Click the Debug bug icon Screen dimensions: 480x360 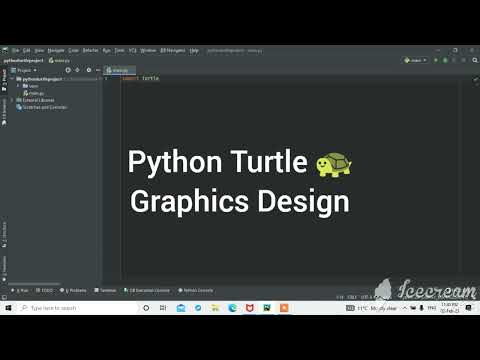pos(445,60)
